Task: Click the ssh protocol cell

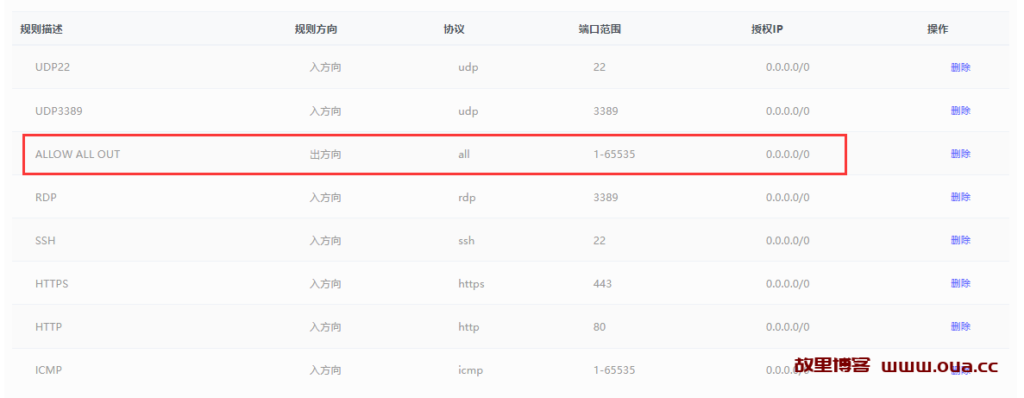Action: [x=466, y=240]
